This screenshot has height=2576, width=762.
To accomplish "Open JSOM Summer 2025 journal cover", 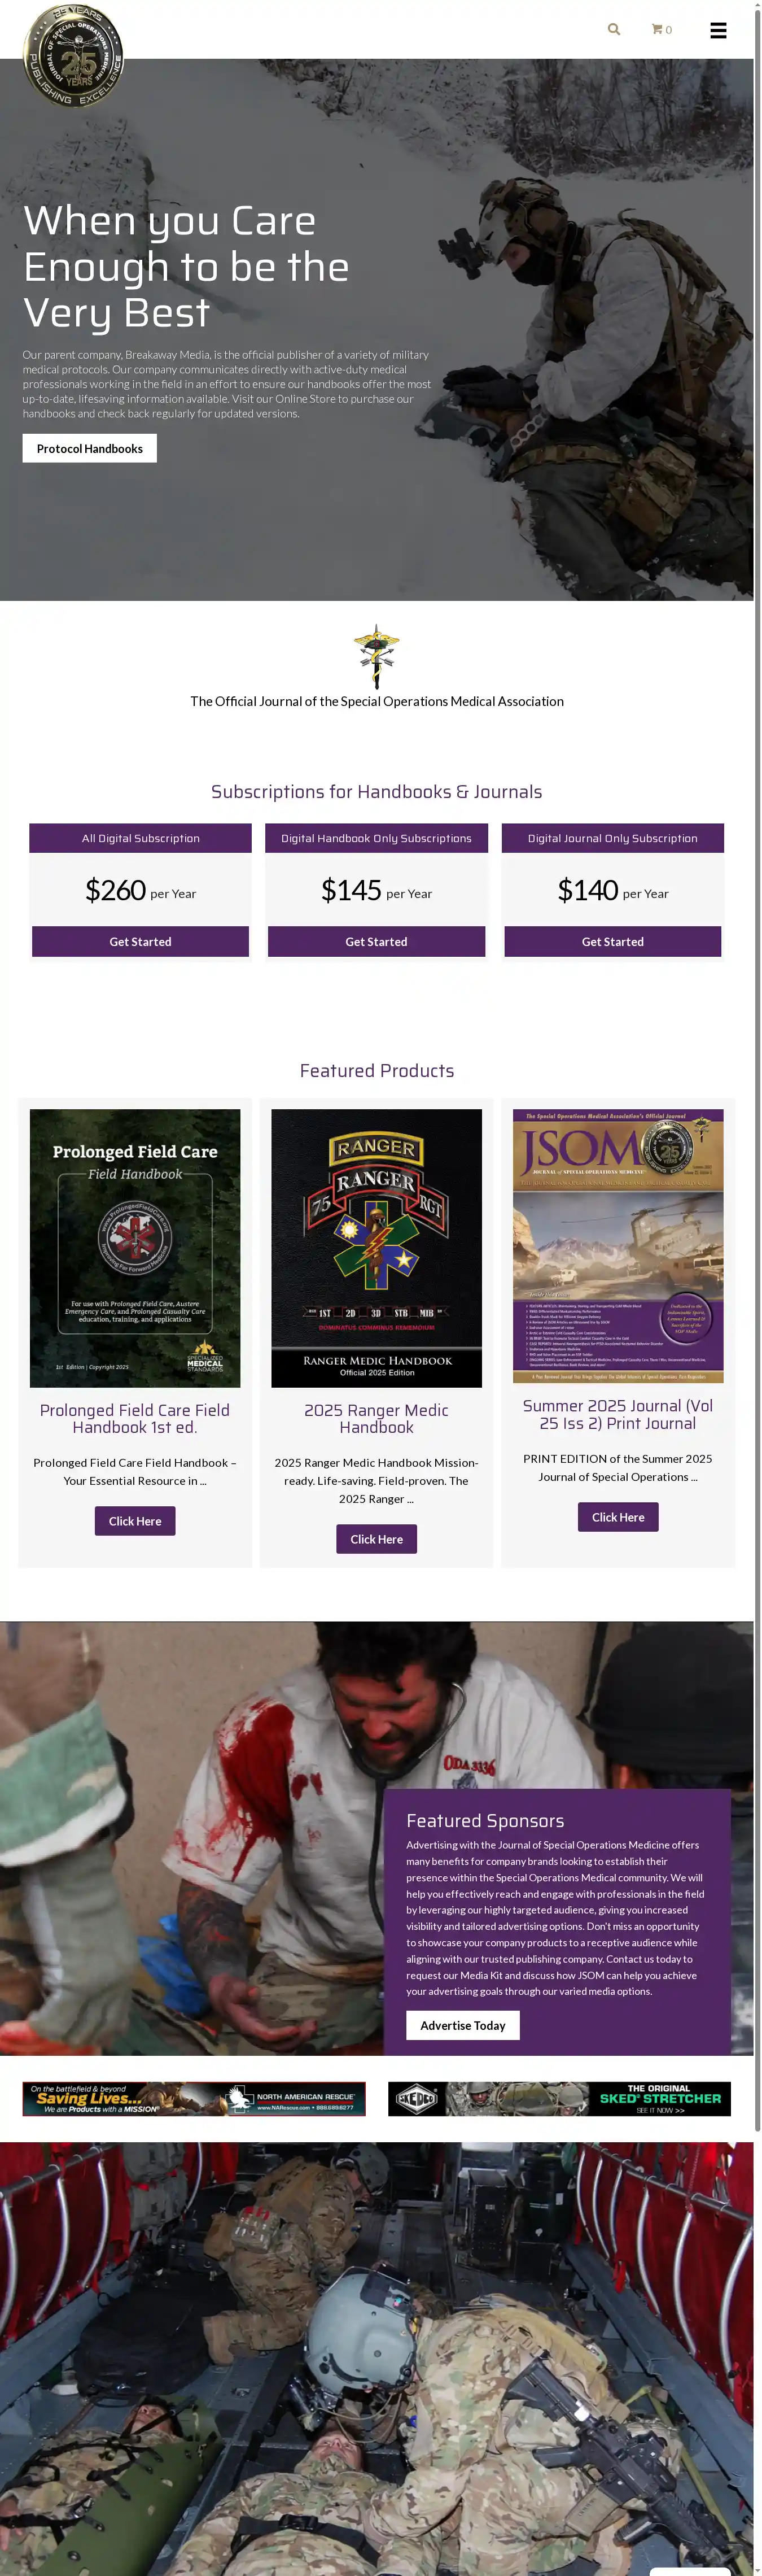I will click(618, 1246).
